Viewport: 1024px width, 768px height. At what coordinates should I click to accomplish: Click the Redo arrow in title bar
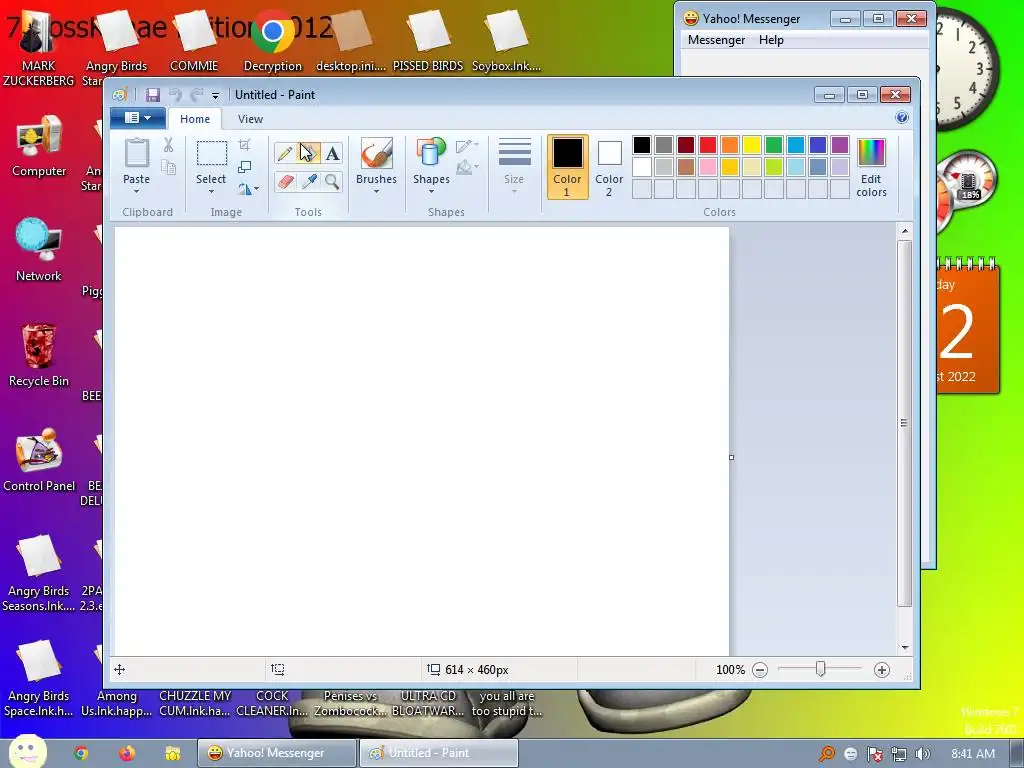coord(196,95)
